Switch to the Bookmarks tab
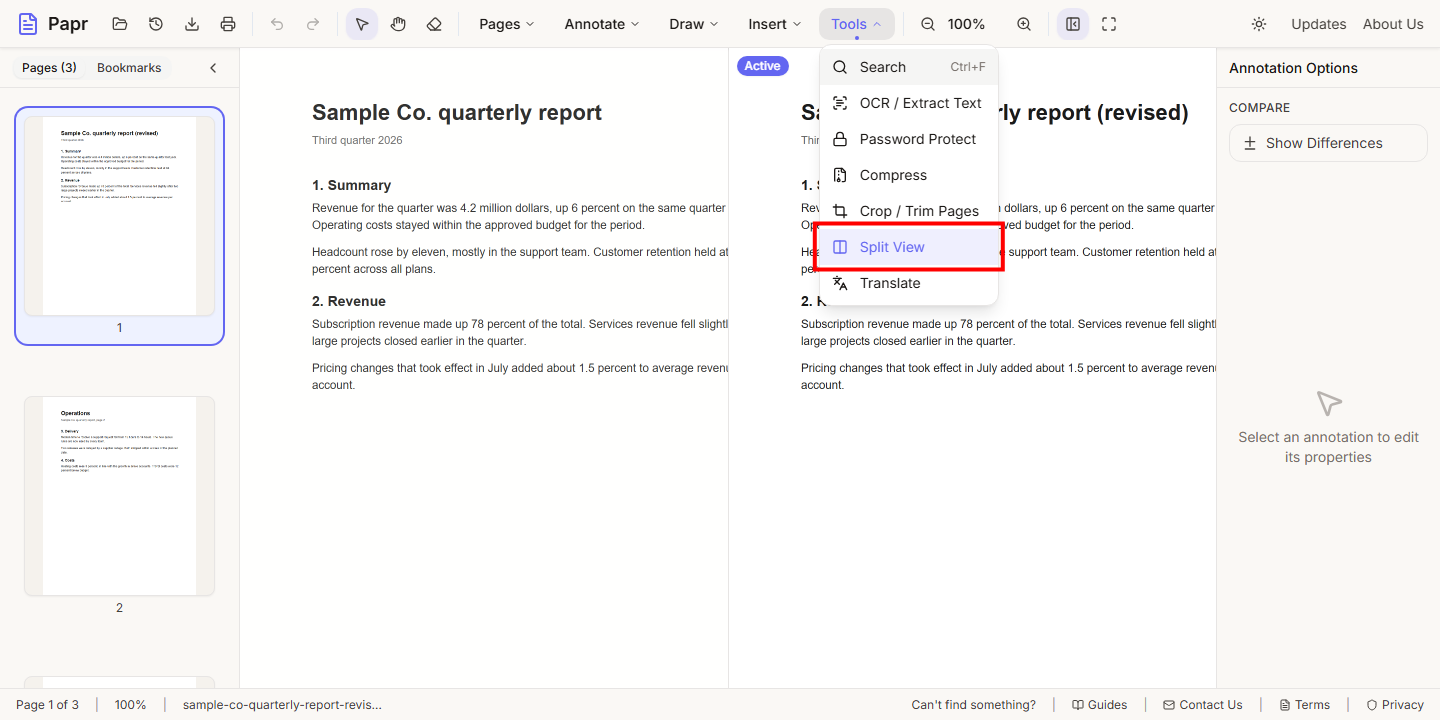Image resolution: width=1440 pixels, height=720 pixels. (129, 68)
